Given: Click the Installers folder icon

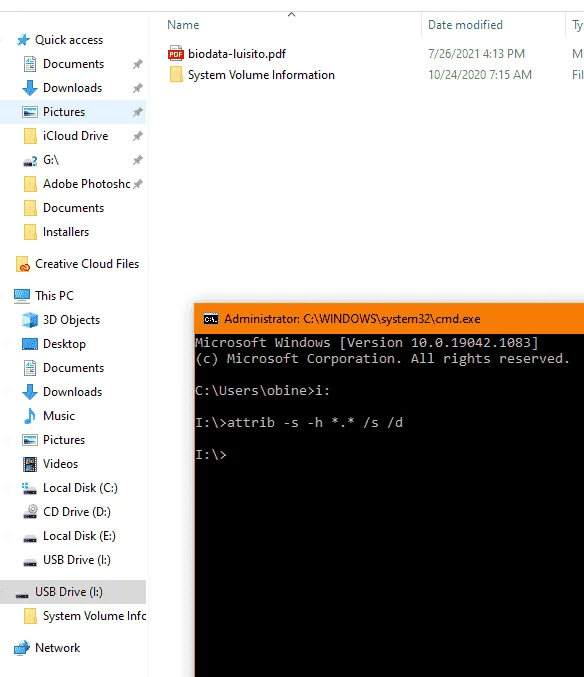Looking at the screenshot, I should (30, 232).
